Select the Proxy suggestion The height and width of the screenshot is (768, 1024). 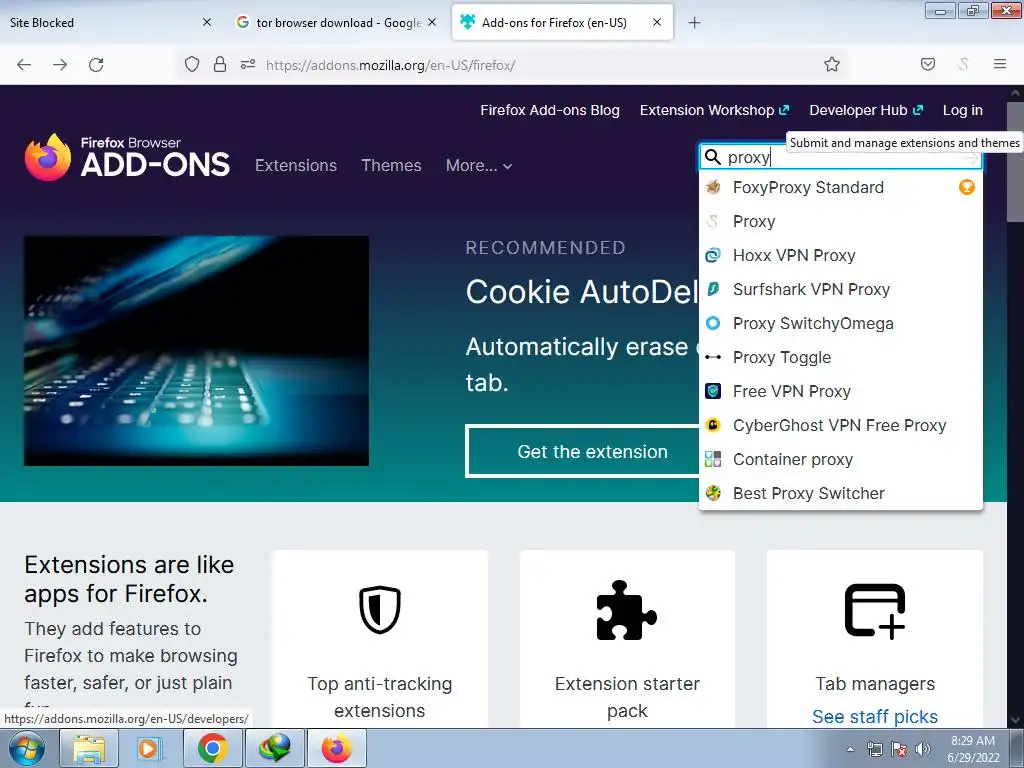840,221
